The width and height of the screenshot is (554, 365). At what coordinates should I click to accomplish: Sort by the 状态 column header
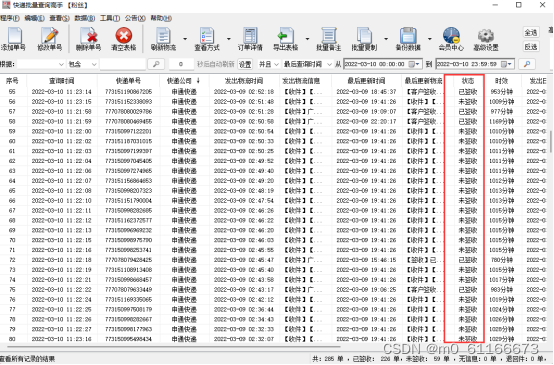[468, 81]
